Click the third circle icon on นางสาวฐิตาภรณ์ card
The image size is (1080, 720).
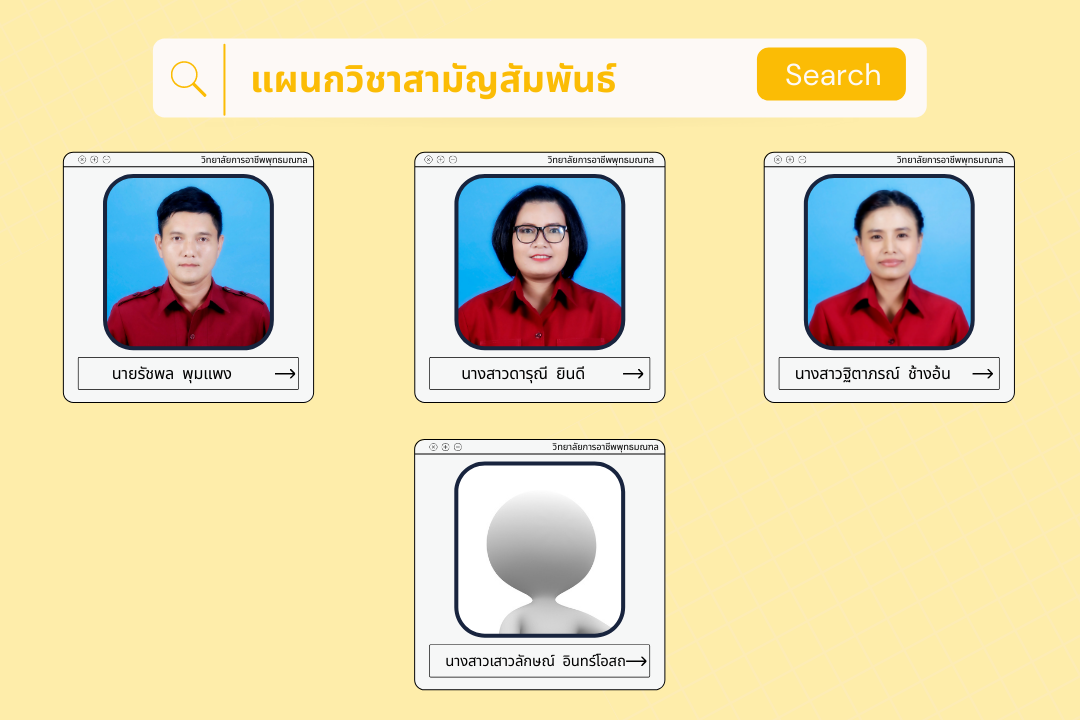pyautogui.click(x=802, y=160)
